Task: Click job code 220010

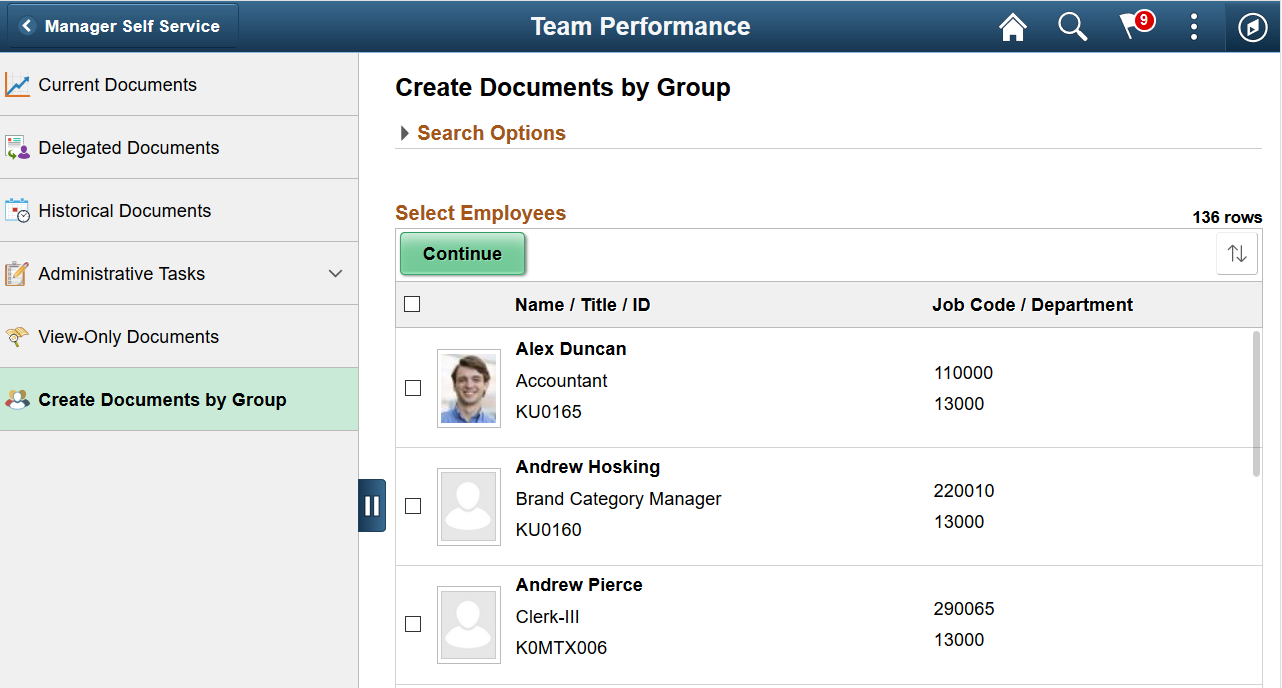Action: (x=964, y=491)
